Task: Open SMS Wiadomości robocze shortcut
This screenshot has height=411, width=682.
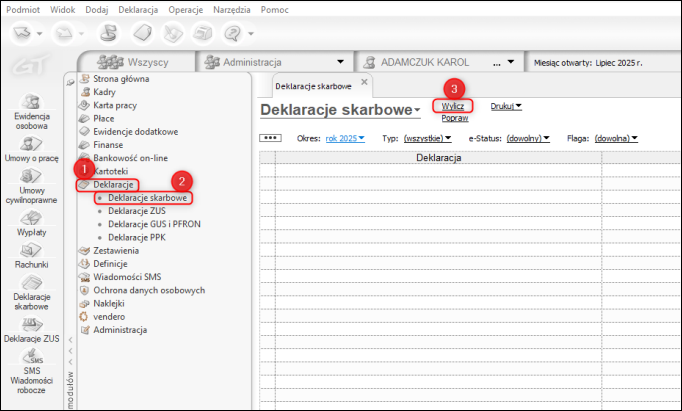Action: 31,371
